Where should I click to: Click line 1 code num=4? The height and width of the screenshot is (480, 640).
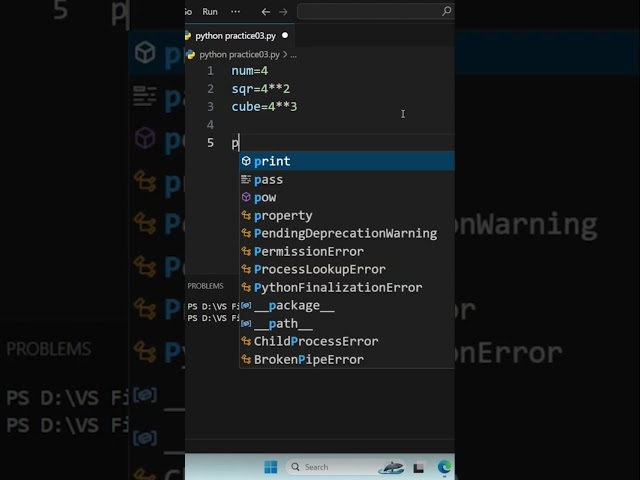tap(250, 71)
